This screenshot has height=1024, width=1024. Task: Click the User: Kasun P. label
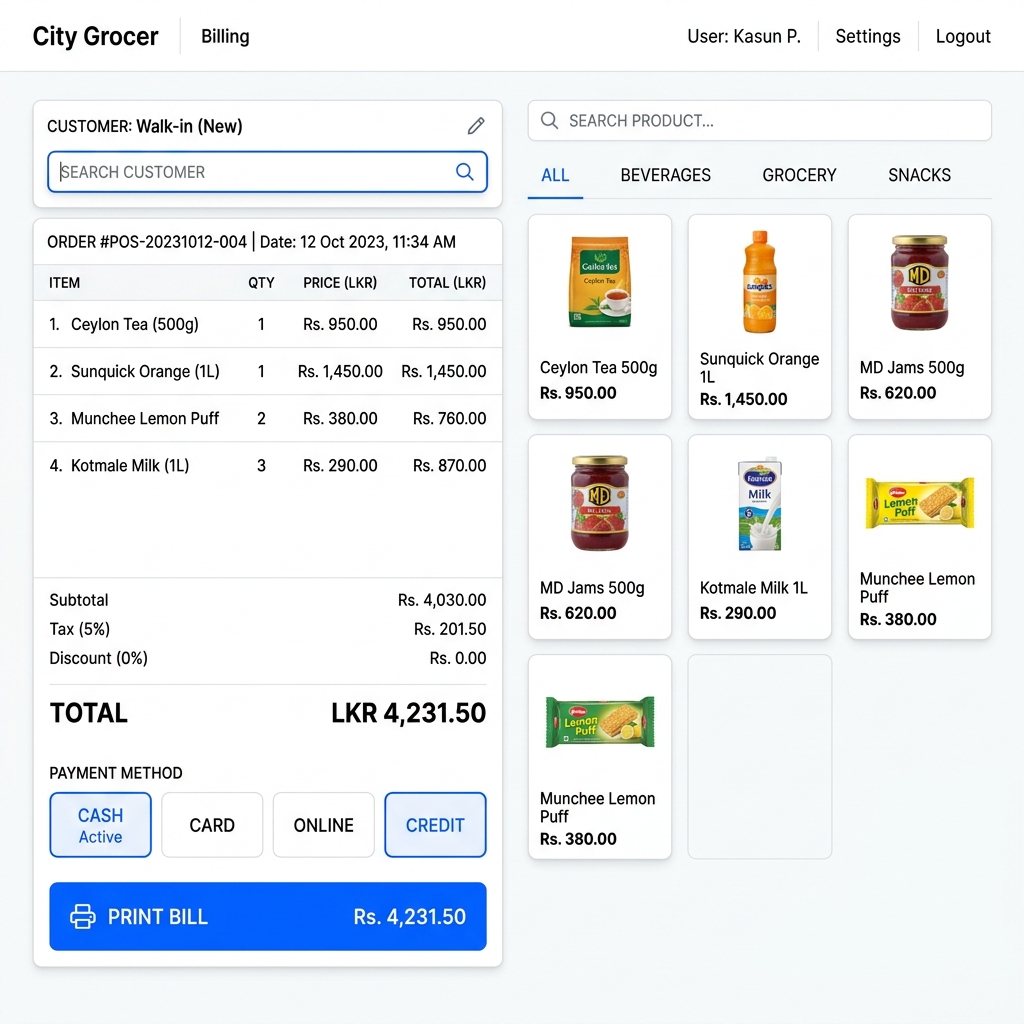744,37
